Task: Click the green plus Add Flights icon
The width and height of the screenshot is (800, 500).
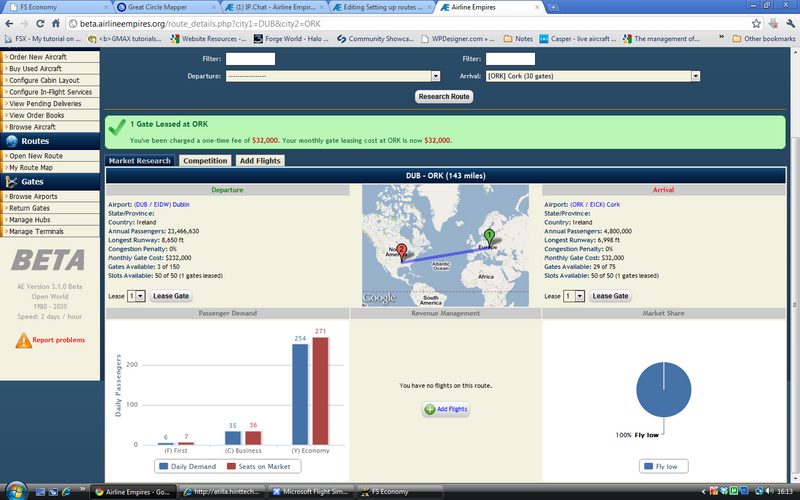Action: 430,409
